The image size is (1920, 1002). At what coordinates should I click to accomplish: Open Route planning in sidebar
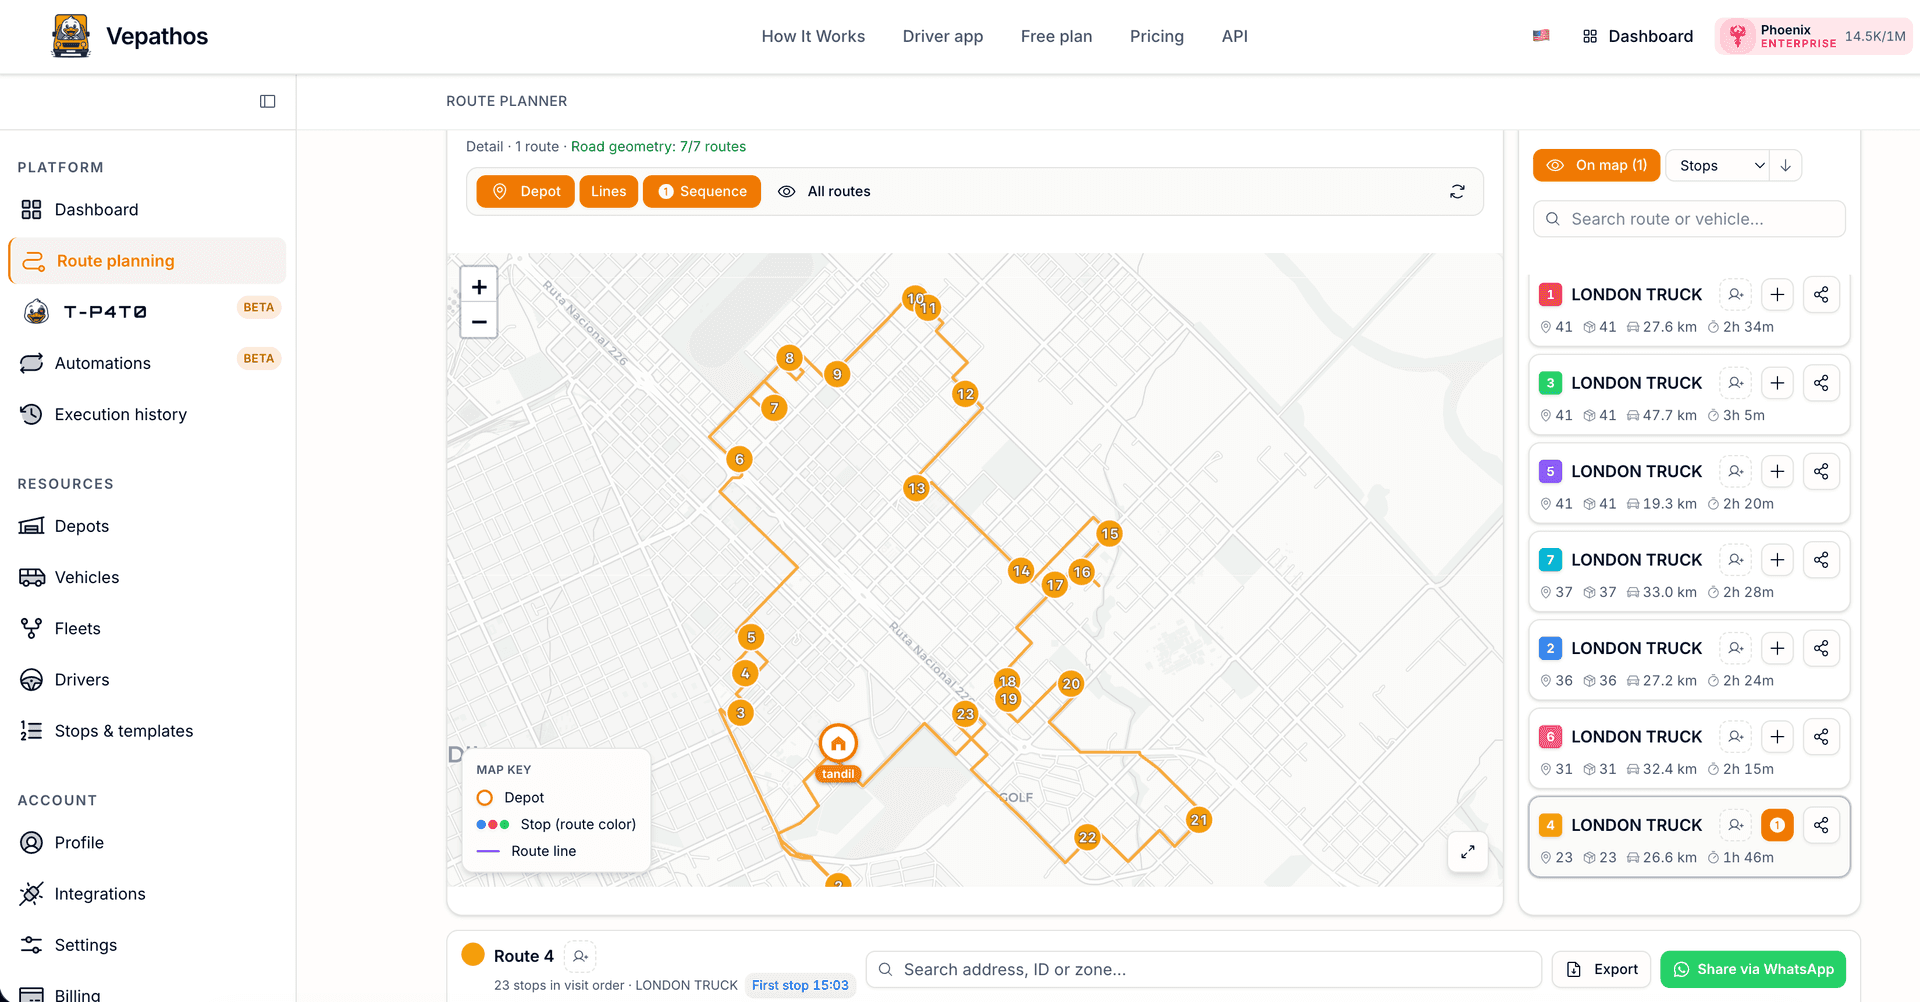coord(147,261)
